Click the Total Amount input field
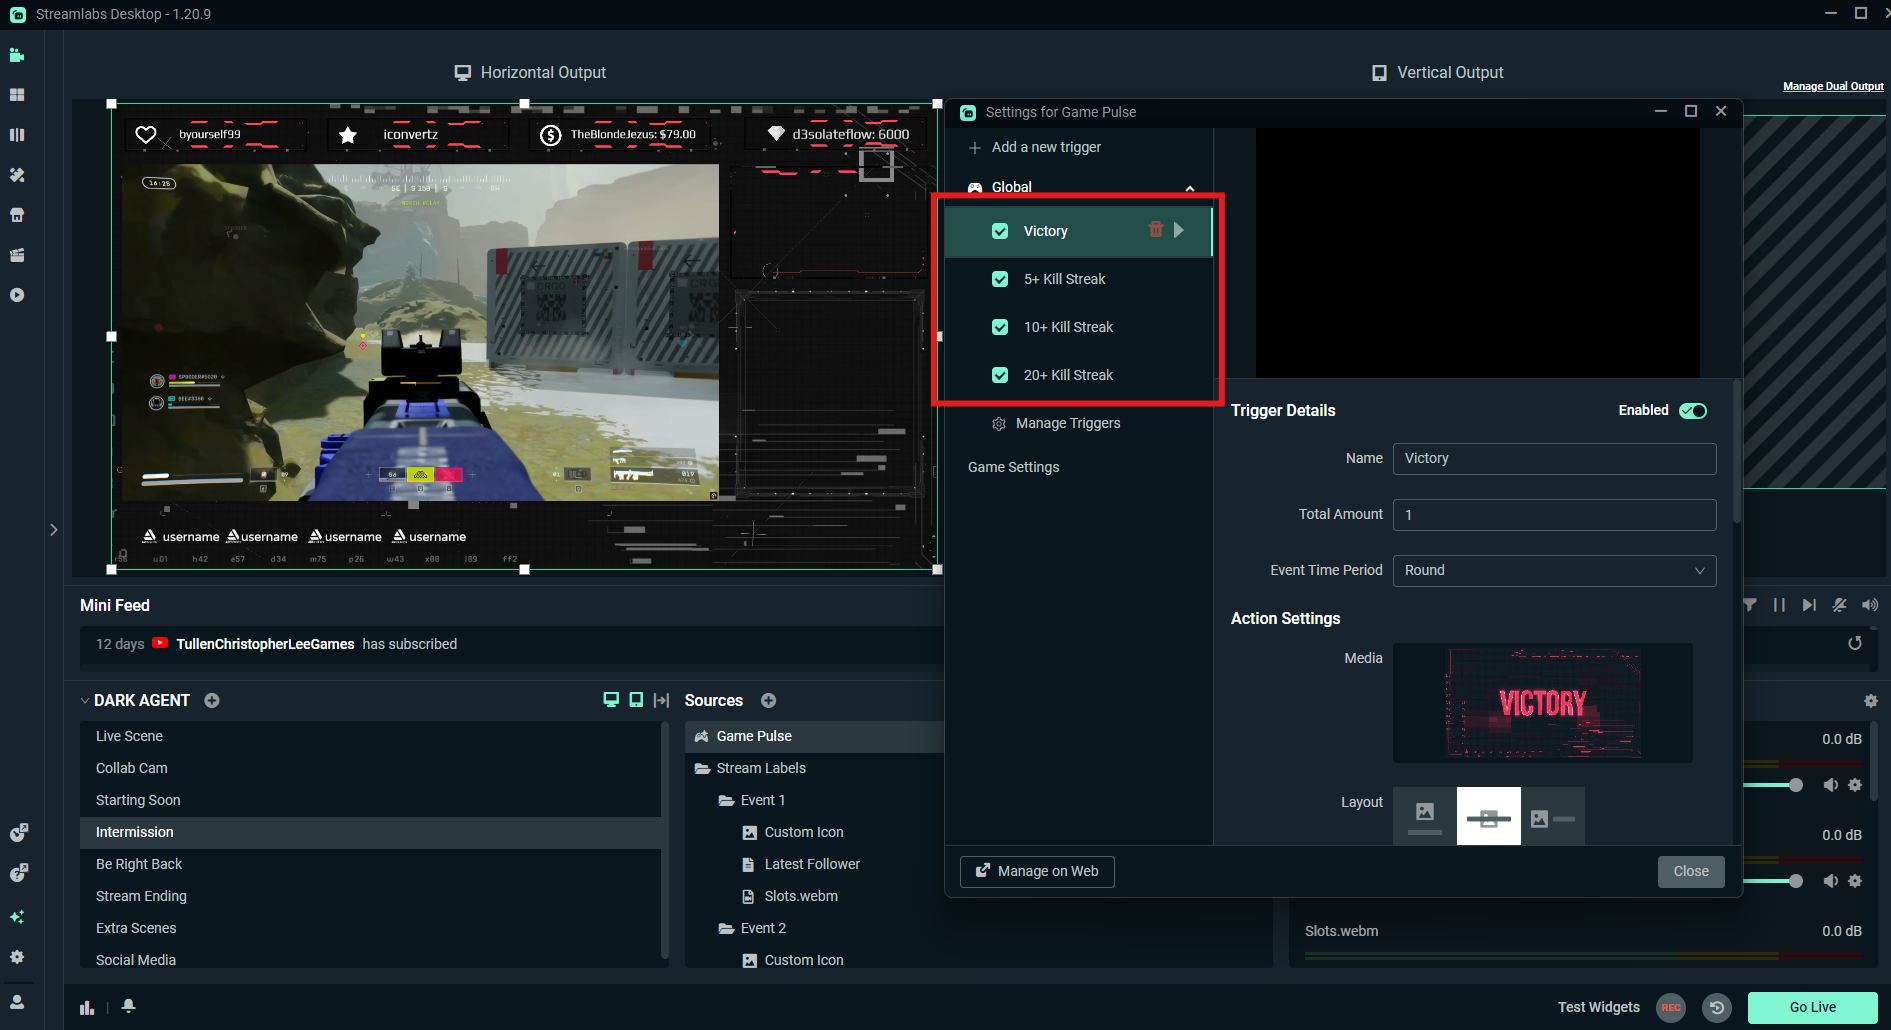Screen dimensions: 1891x1030 [x=1555, y=514]
